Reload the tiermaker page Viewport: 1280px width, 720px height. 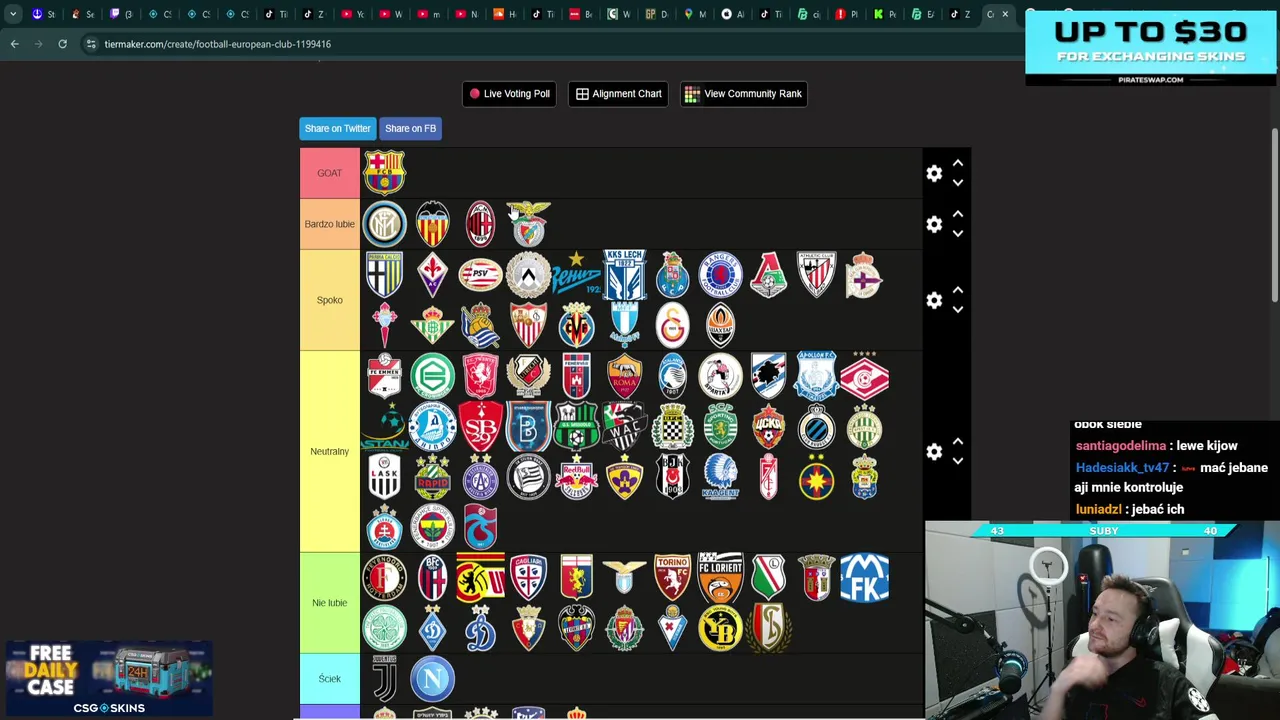click(x=62, y=44)
